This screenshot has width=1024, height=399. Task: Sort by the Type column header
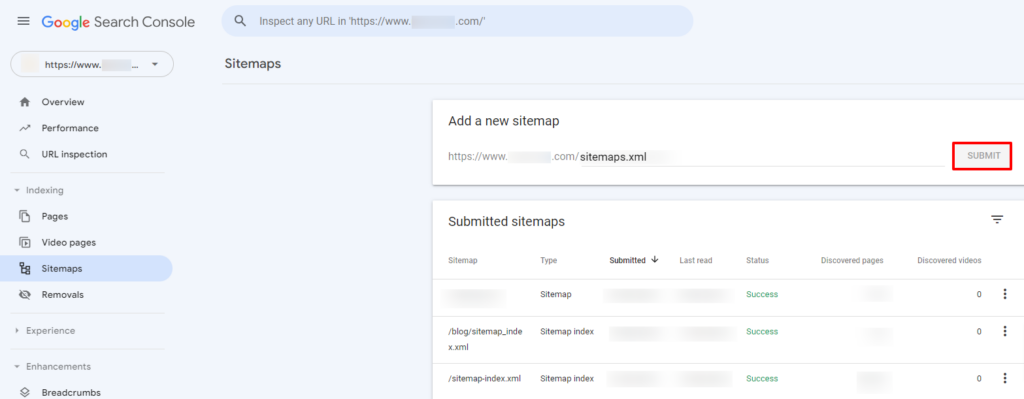(549, 260)
